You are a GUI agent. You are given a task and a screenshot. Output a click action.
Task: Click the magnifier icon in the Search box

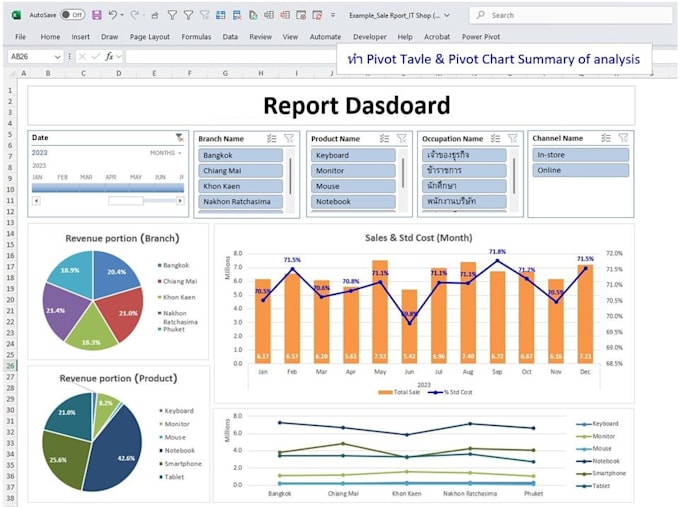(481, 15)
